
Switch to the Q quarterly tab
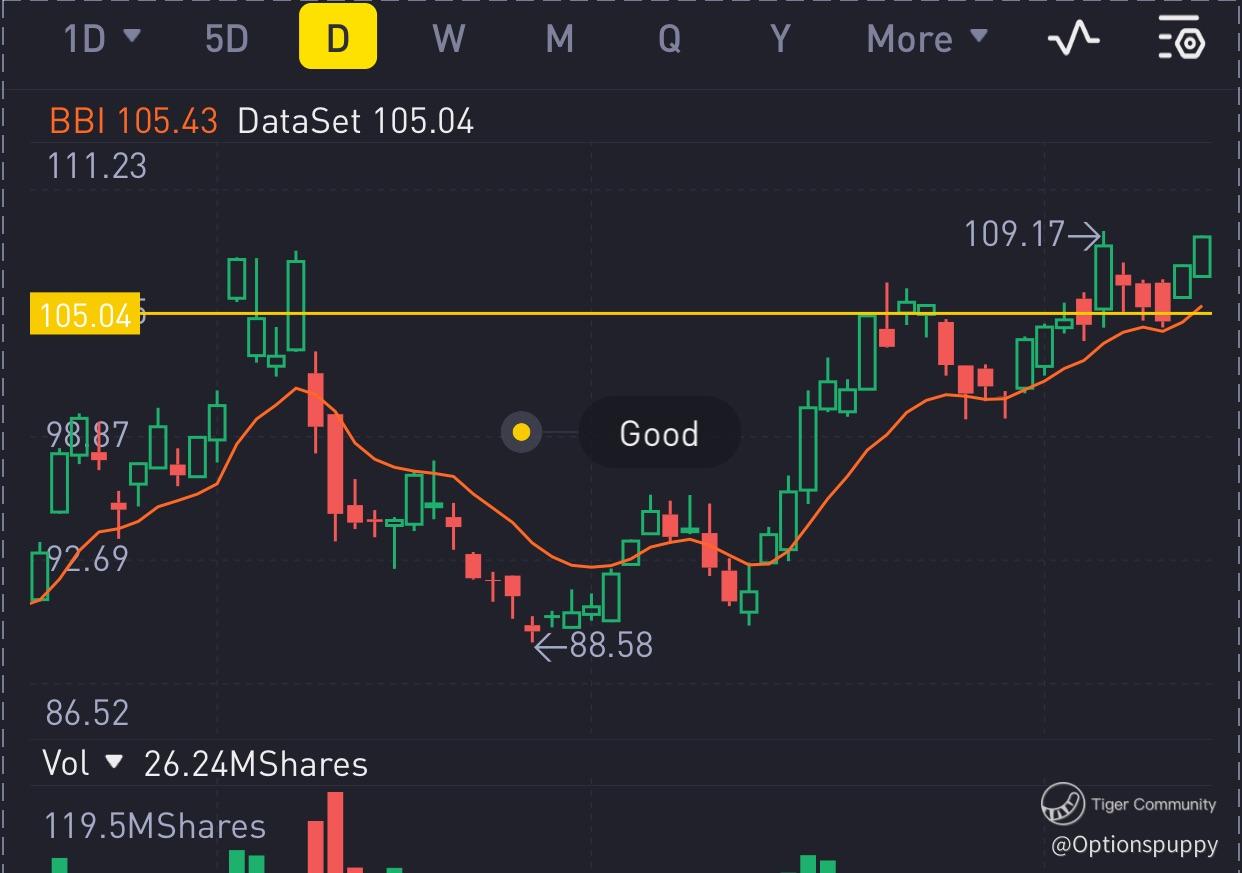click(x=669, y=38)
